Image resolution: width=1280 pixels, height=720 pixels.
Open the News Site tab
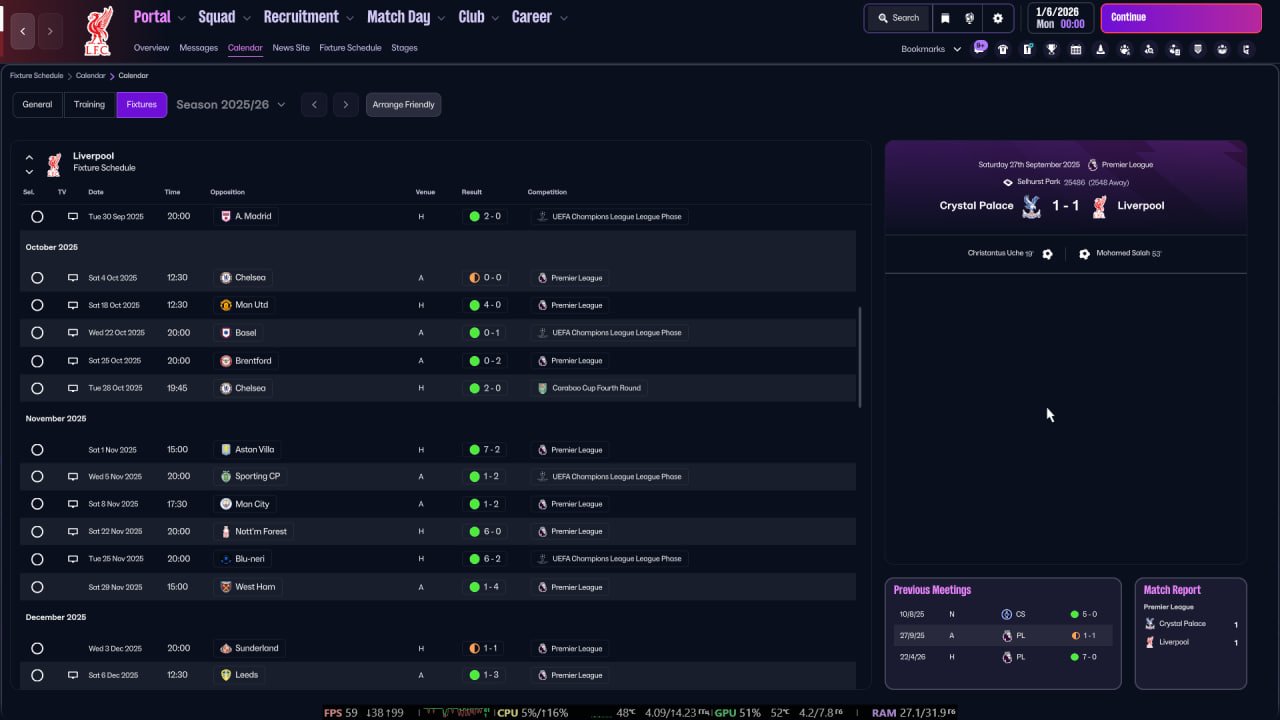pyautogui.click(x=291, y=48)
